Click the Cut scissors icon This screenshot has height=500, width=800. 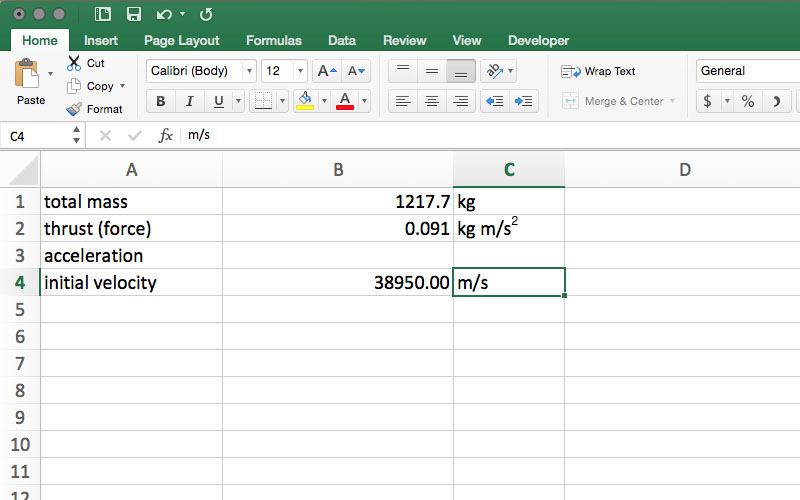pyautogui.click(x=75, y=63)
